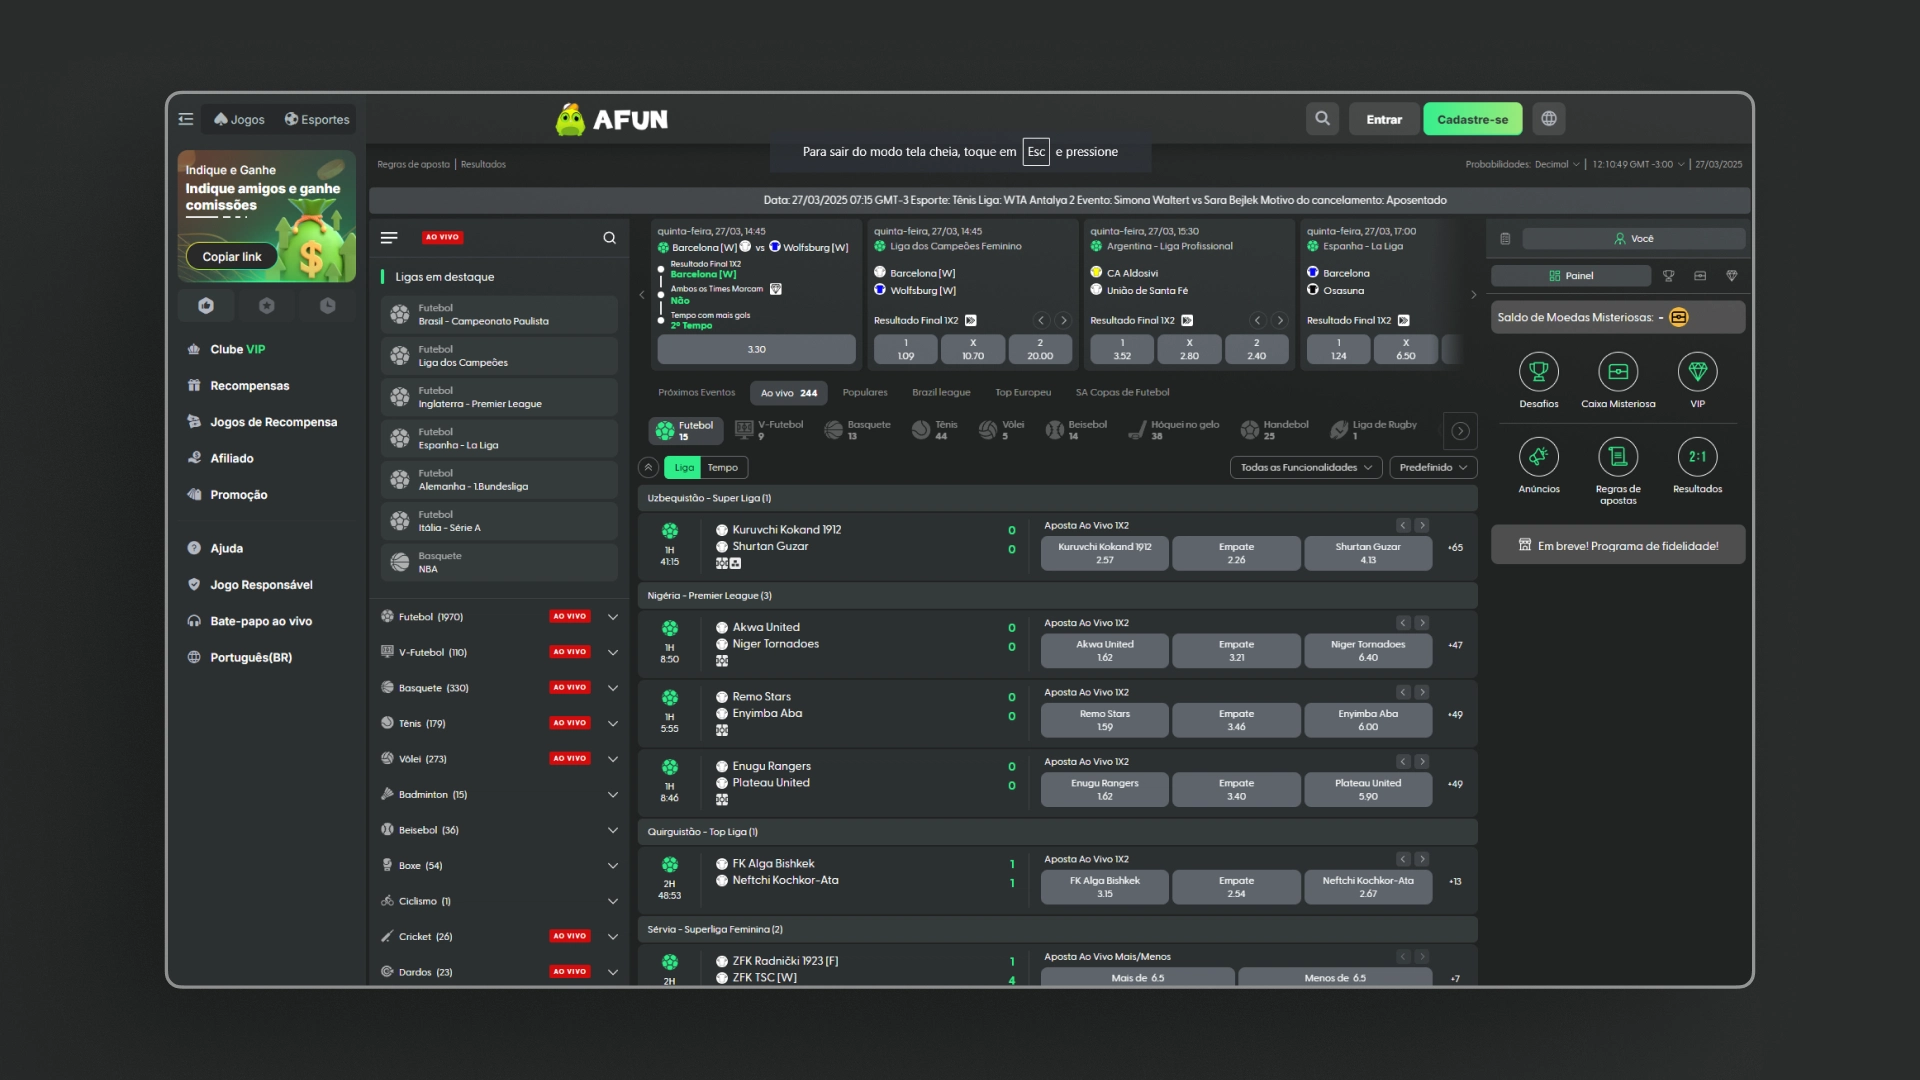This screenshot has height=1080, width=1920.
Task: Open the Painel tab in right panel
Action: click(x=1571, y=276)
